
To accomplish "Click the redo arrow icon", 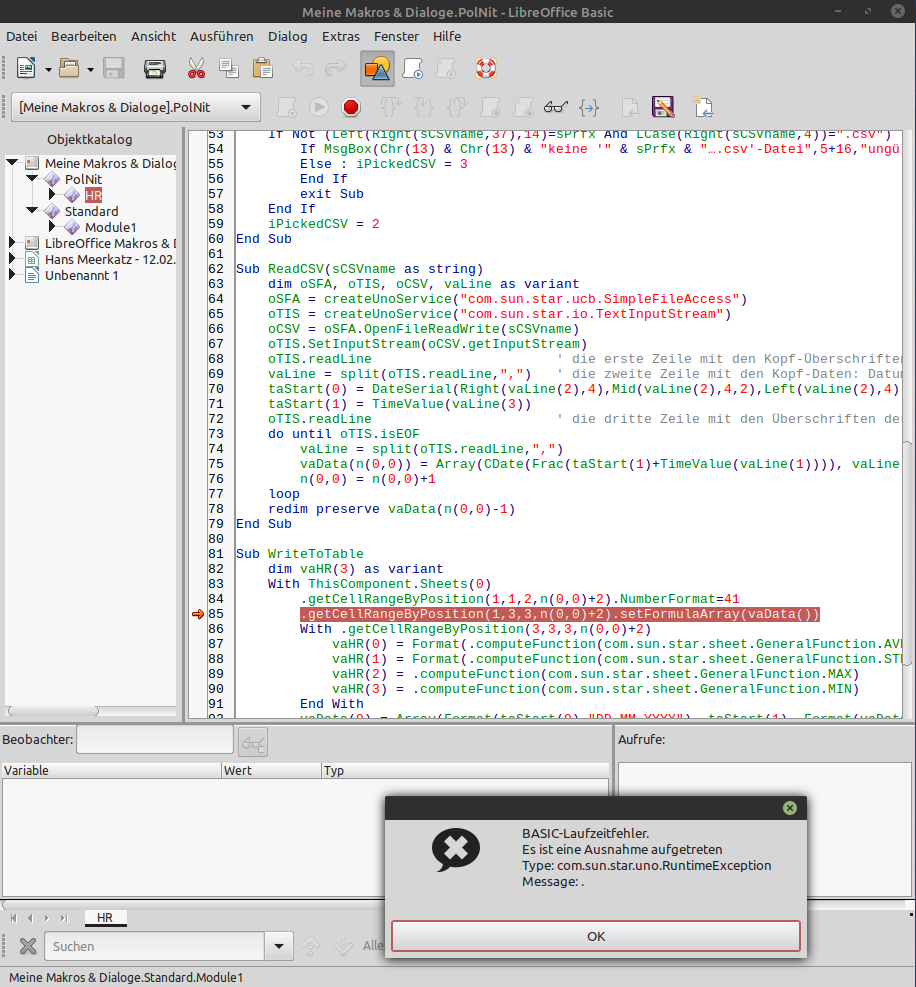I will [x=336, y=68].
